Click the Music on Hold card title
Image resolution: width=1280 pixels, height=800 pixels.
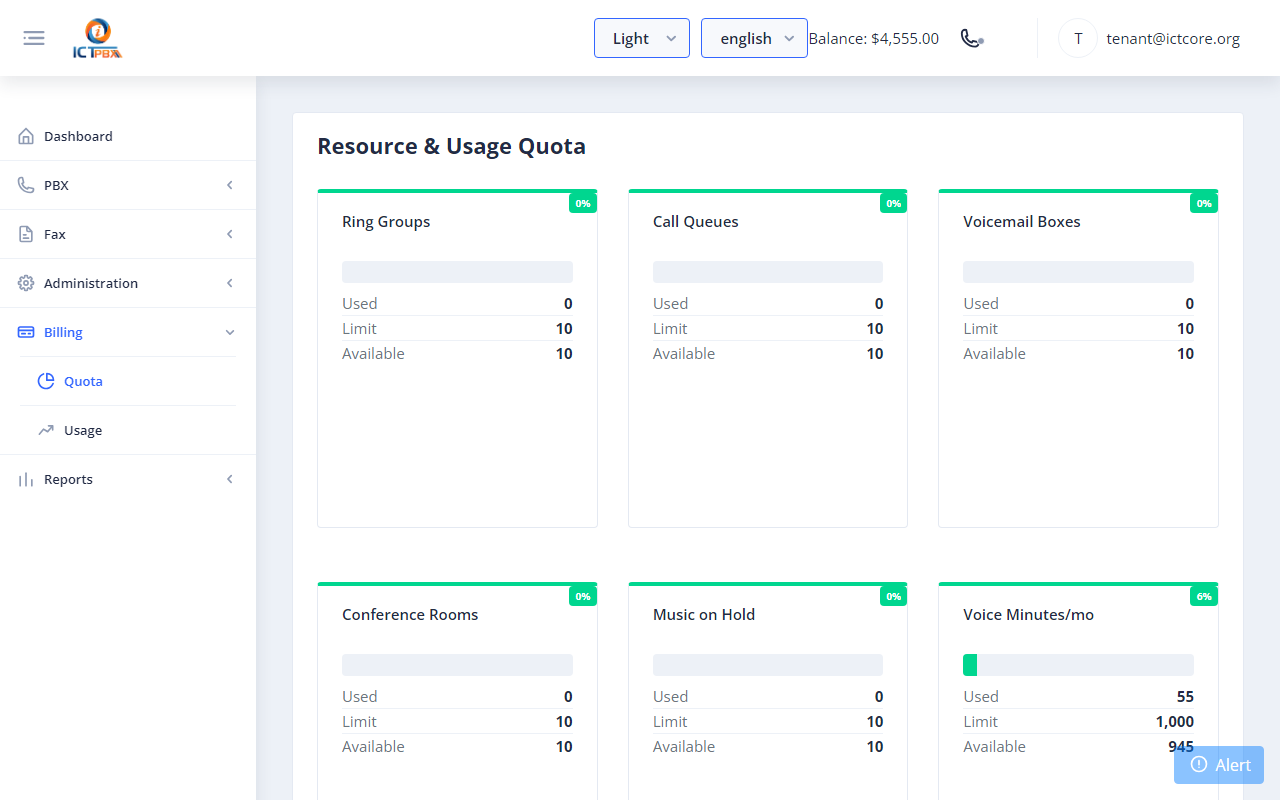coord(704,615)
